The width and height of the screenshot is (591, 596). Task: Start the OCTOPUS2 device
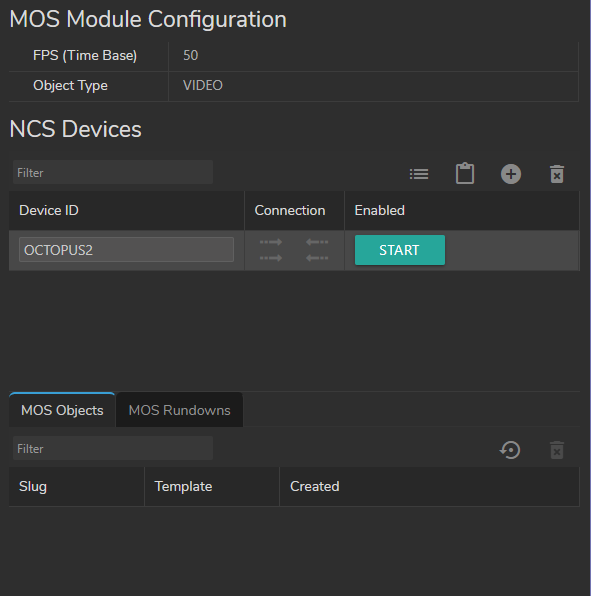tap(399, 250)
